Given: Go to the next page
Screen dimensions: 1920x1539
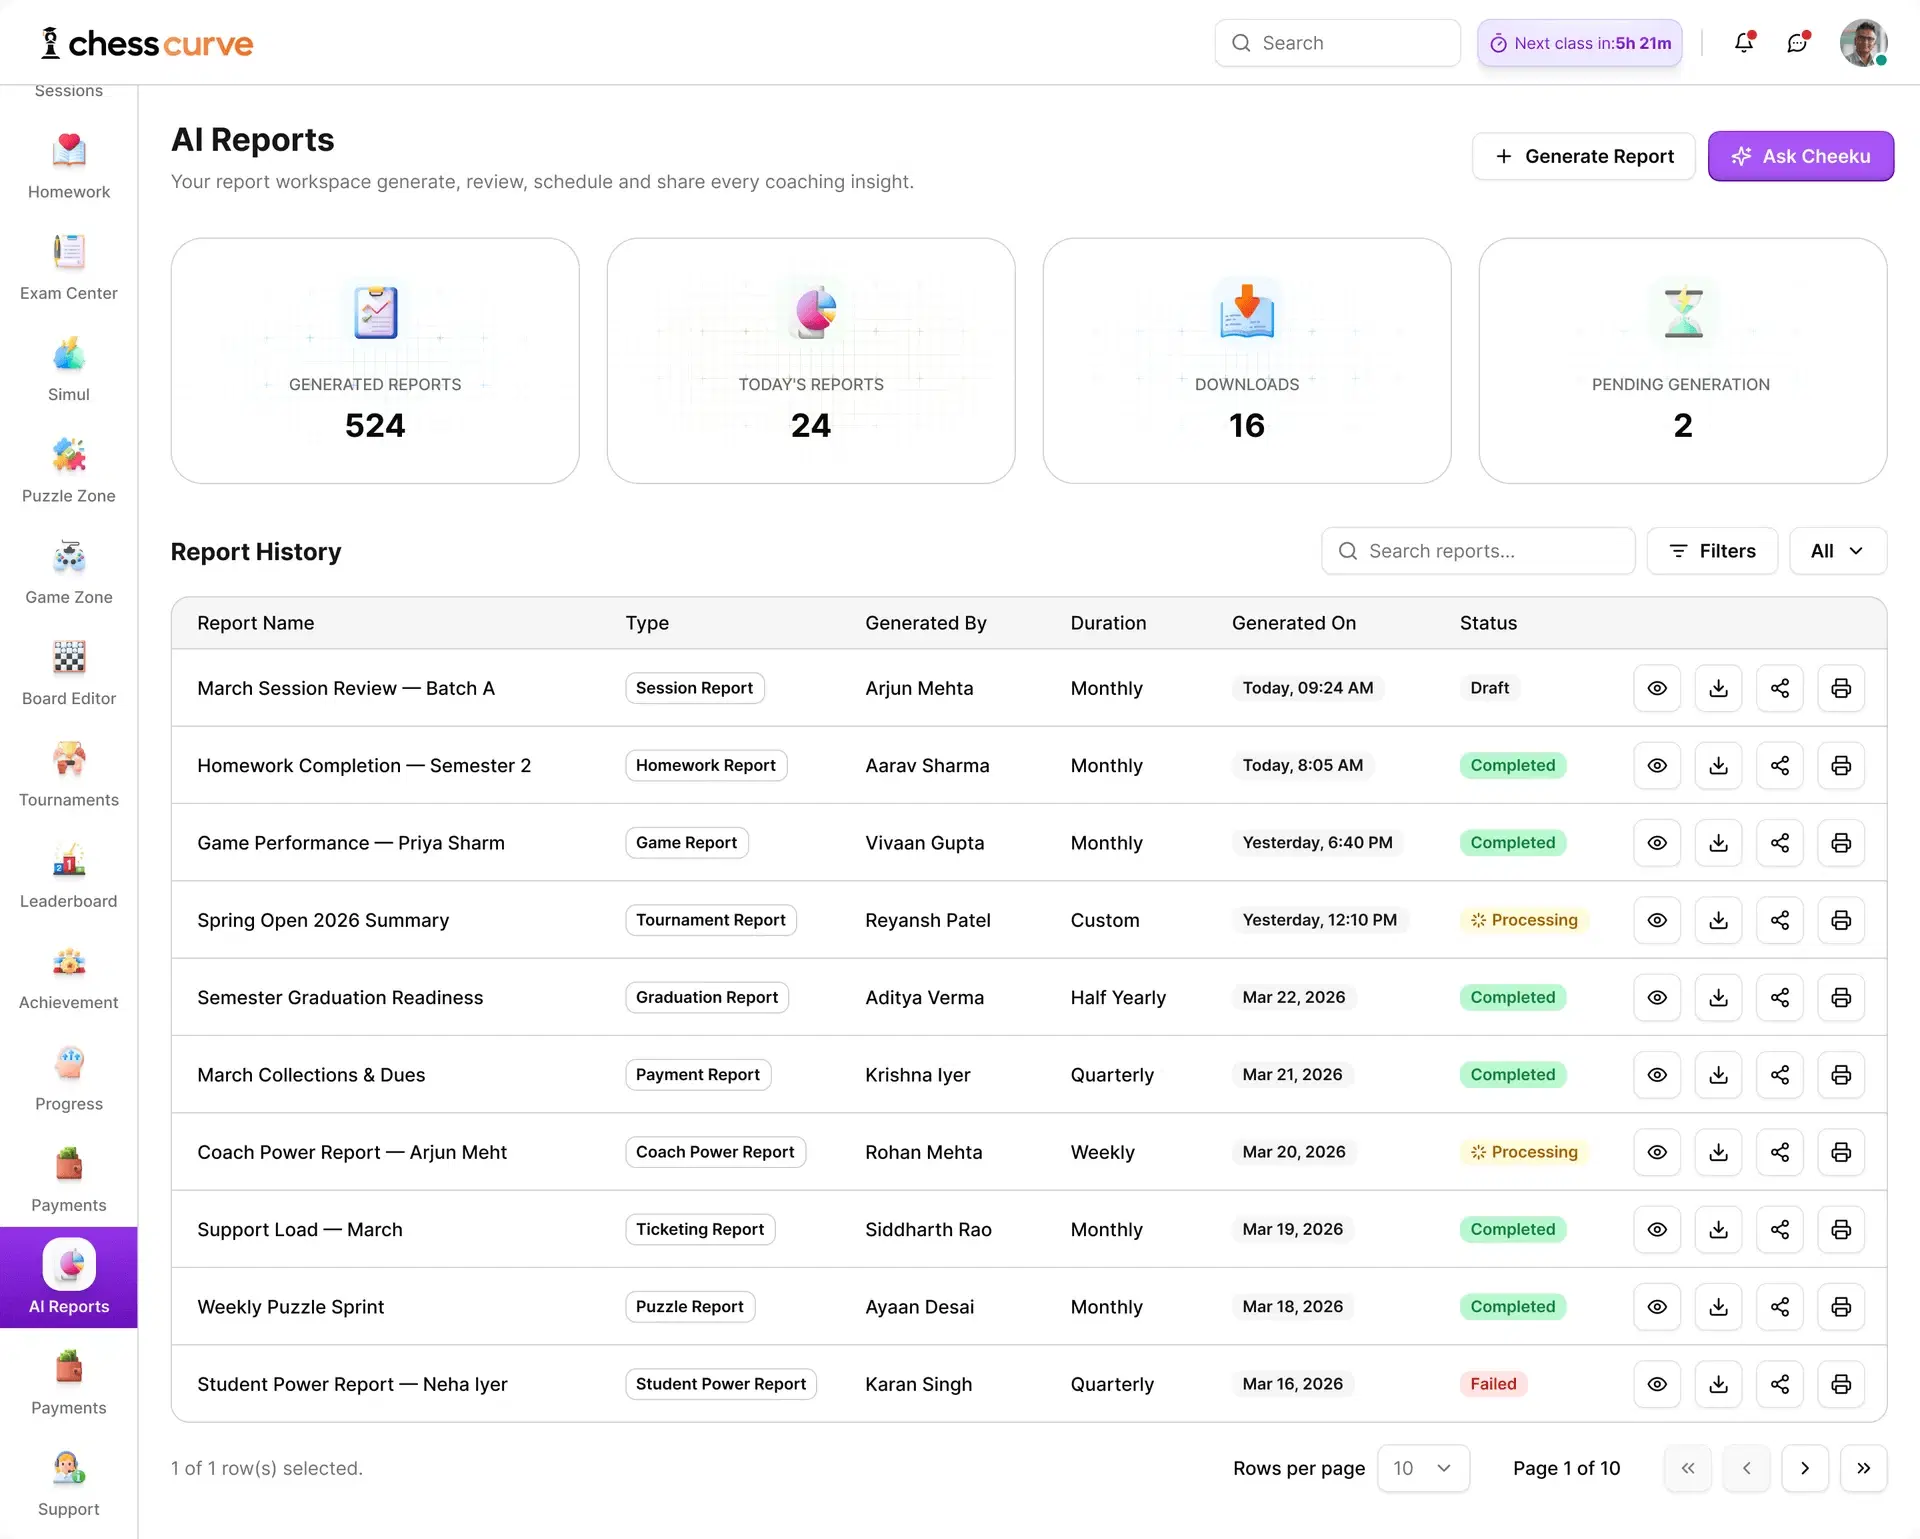Looking at the screenshot, I should 1805,1468.
